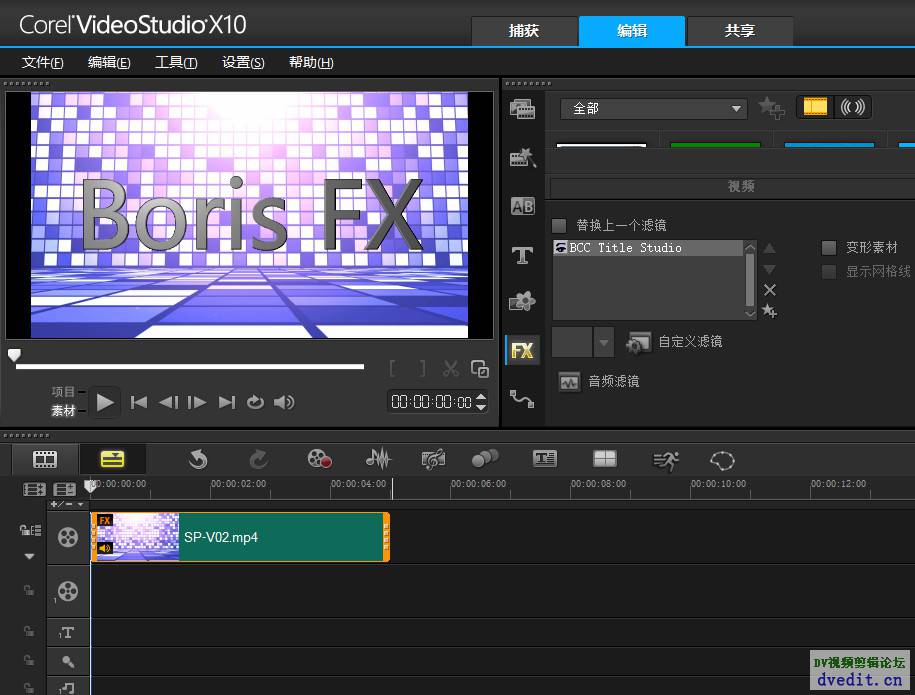Screen dimensions: 915x695
Task: Click the Cut scissors icon
Action: 450,368
